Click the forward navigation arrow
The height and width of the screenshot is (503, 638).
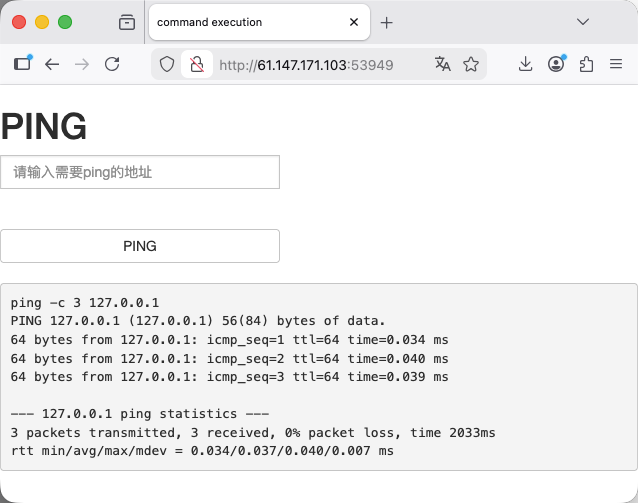(x=82, y=64)
